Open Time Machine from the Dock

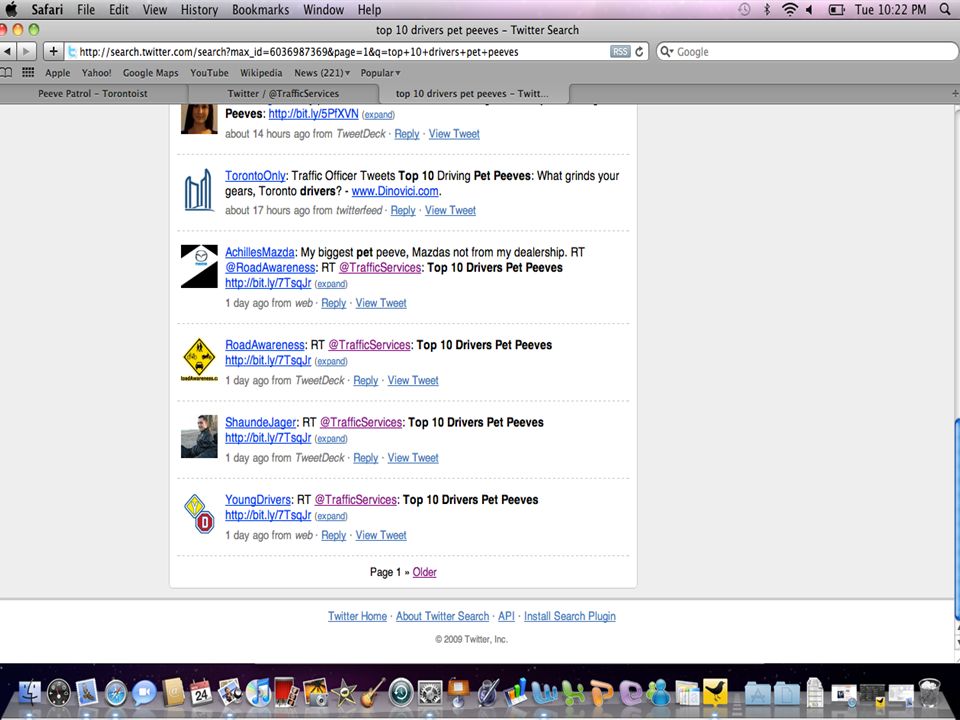click(x=401, y=693)
